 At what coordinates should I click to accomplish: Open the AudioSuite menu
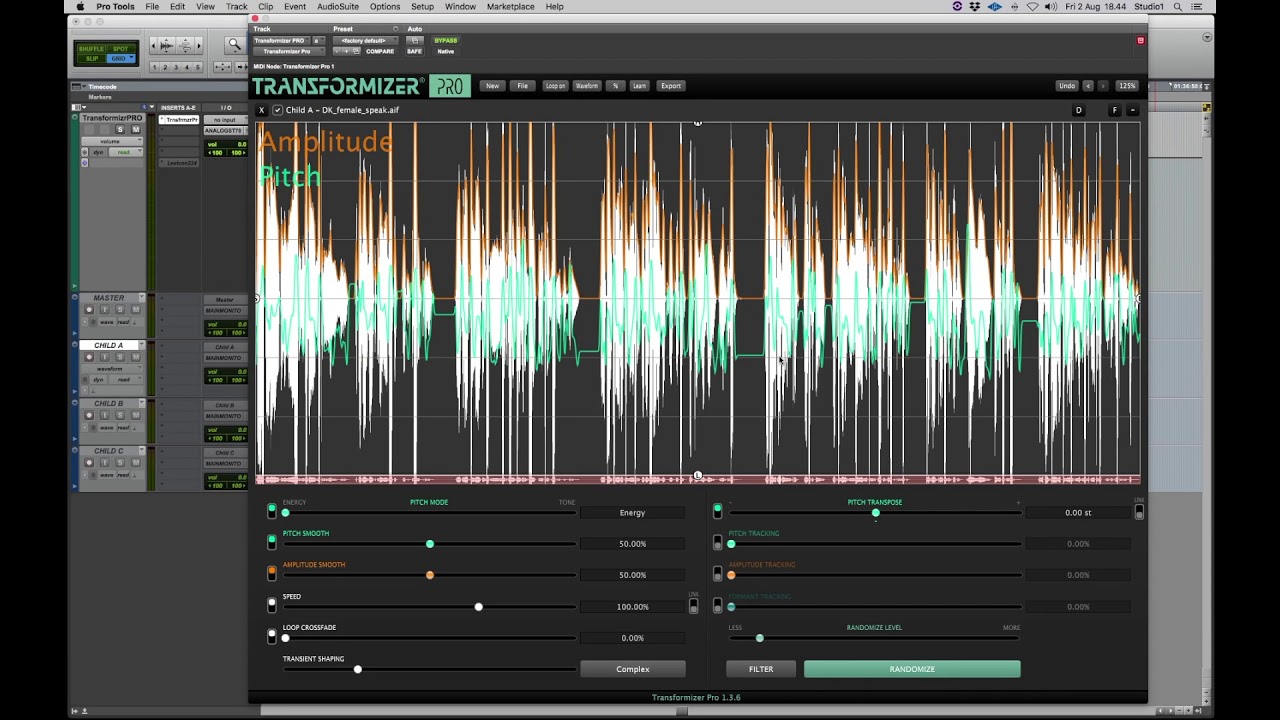[x=338, y=6]
